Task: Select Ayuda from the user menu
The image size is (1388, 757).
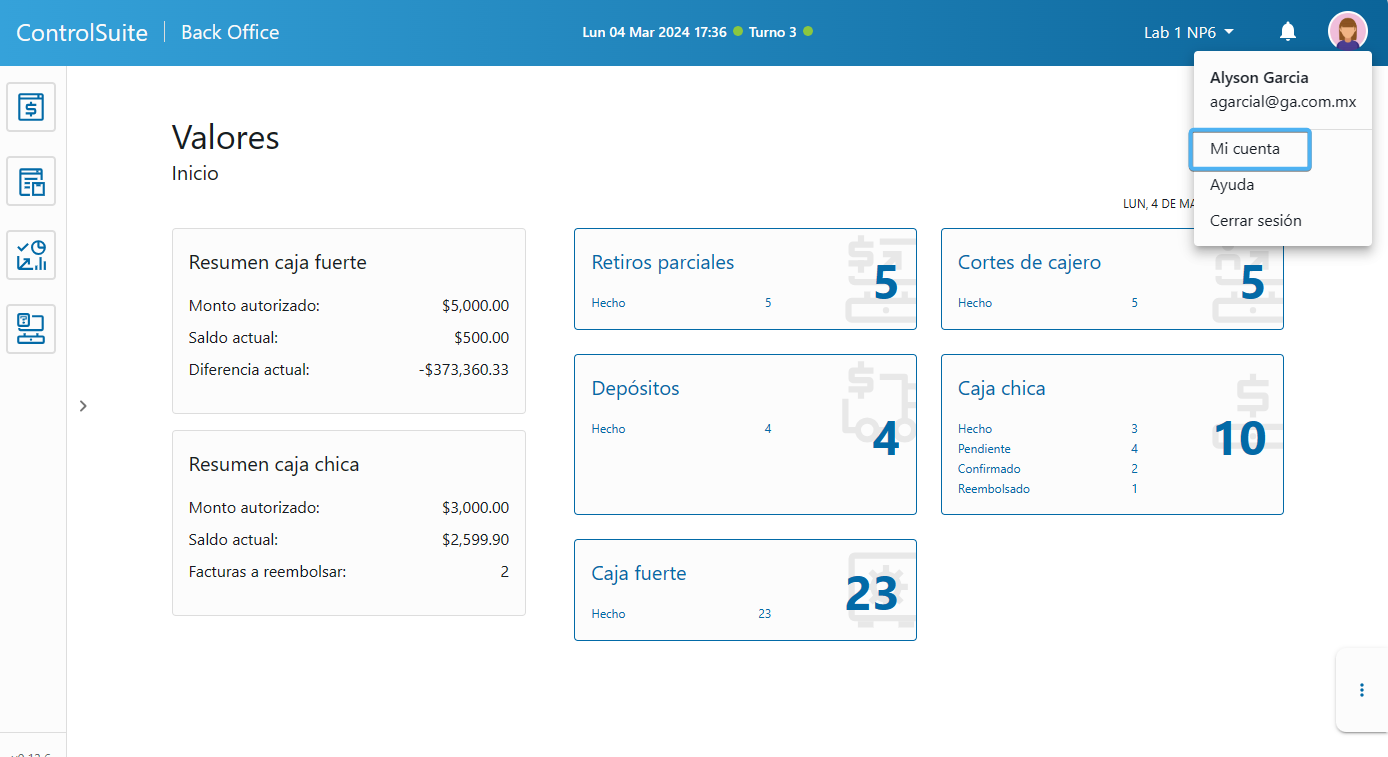Action: pyautogui.click(x=1232, y=185)
